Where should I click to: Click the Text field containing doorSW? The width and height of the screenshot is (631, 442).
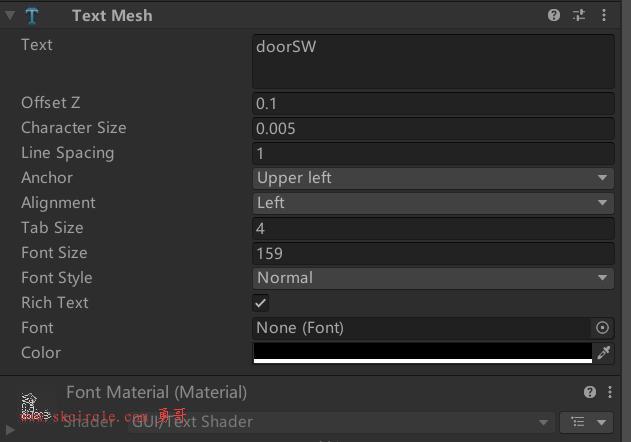click(433, 62)
